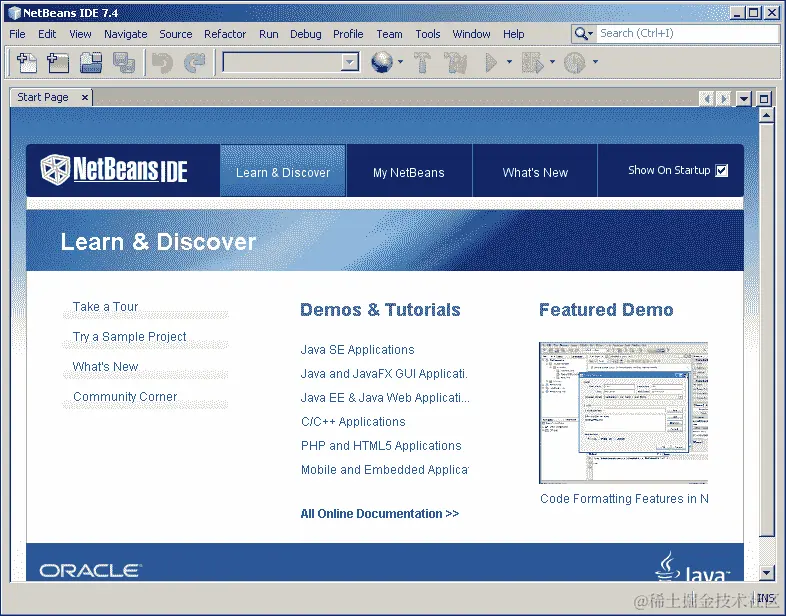Switch to My NetBeans tab
This screenshot has width=786, height=616.
coord(409,170)
